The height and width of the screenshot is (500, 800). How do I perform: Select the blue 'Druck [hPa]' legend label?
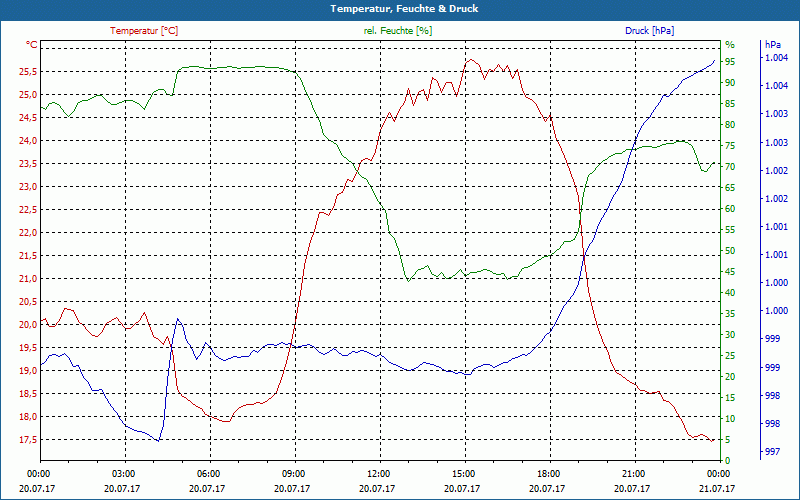649,31
